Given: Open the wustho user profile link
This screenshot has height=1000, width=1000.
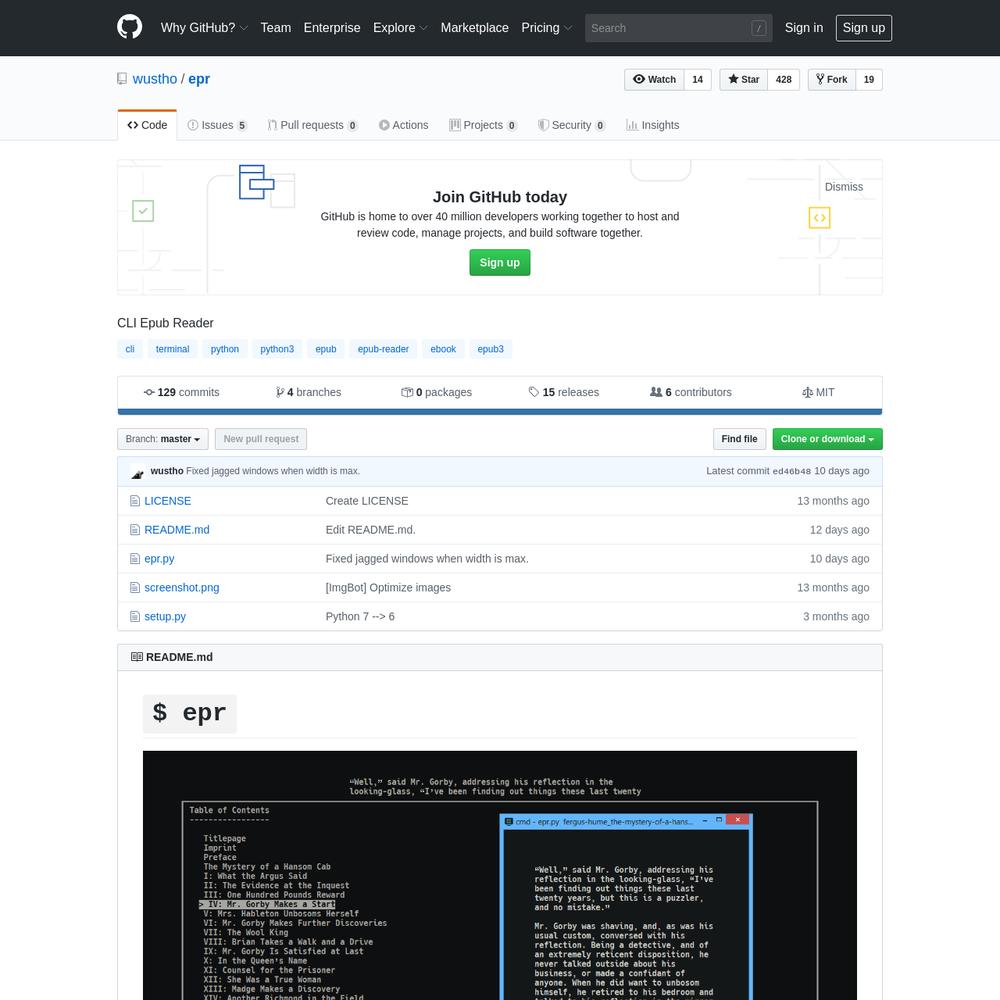Looking at the screenshot, I should pyautogui.click(x=154, y=79).
